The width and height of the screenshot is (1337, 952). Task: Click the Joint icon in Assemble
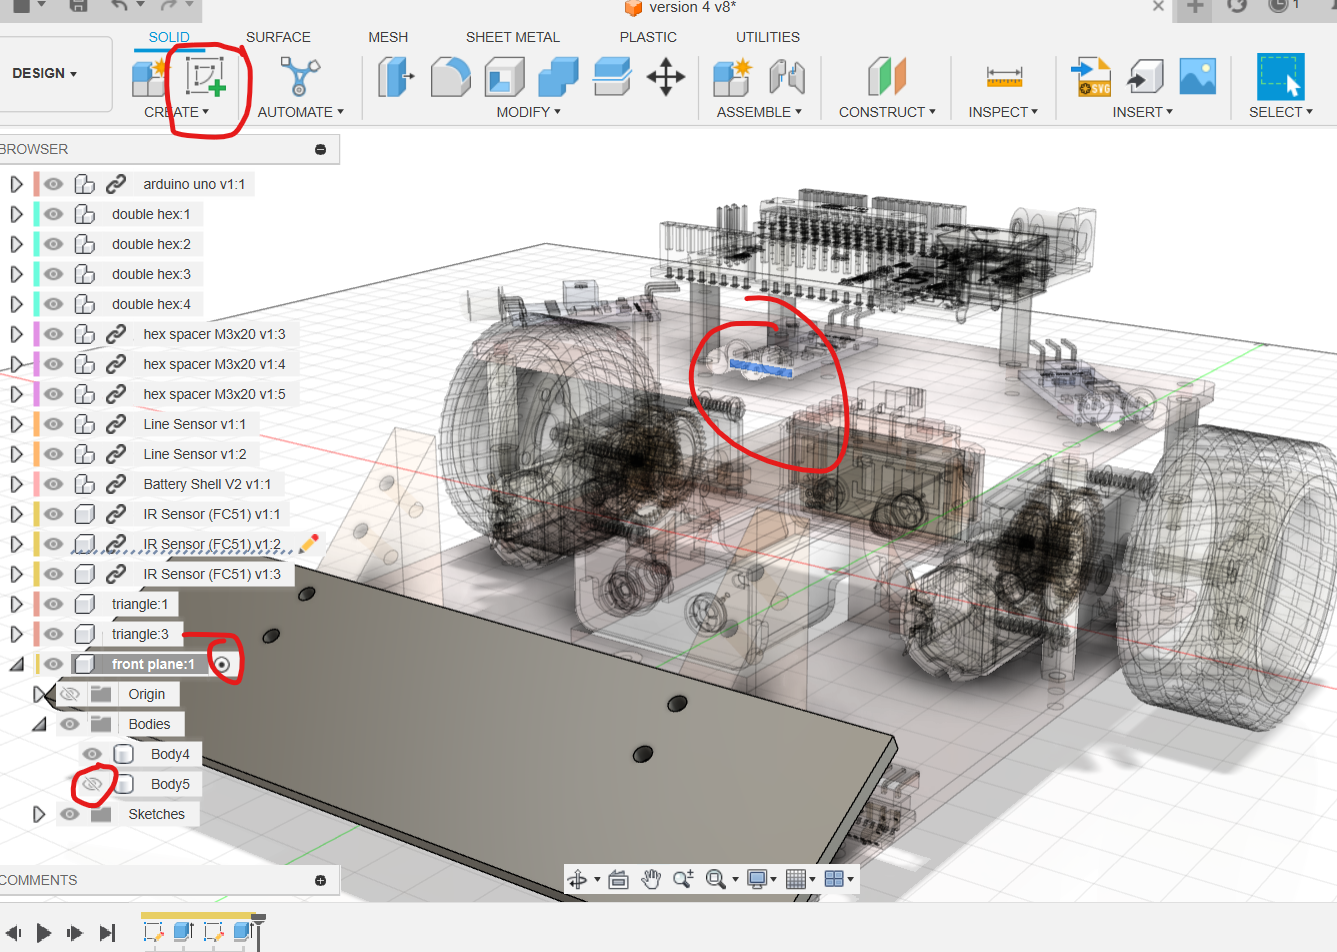coord(787,77)
